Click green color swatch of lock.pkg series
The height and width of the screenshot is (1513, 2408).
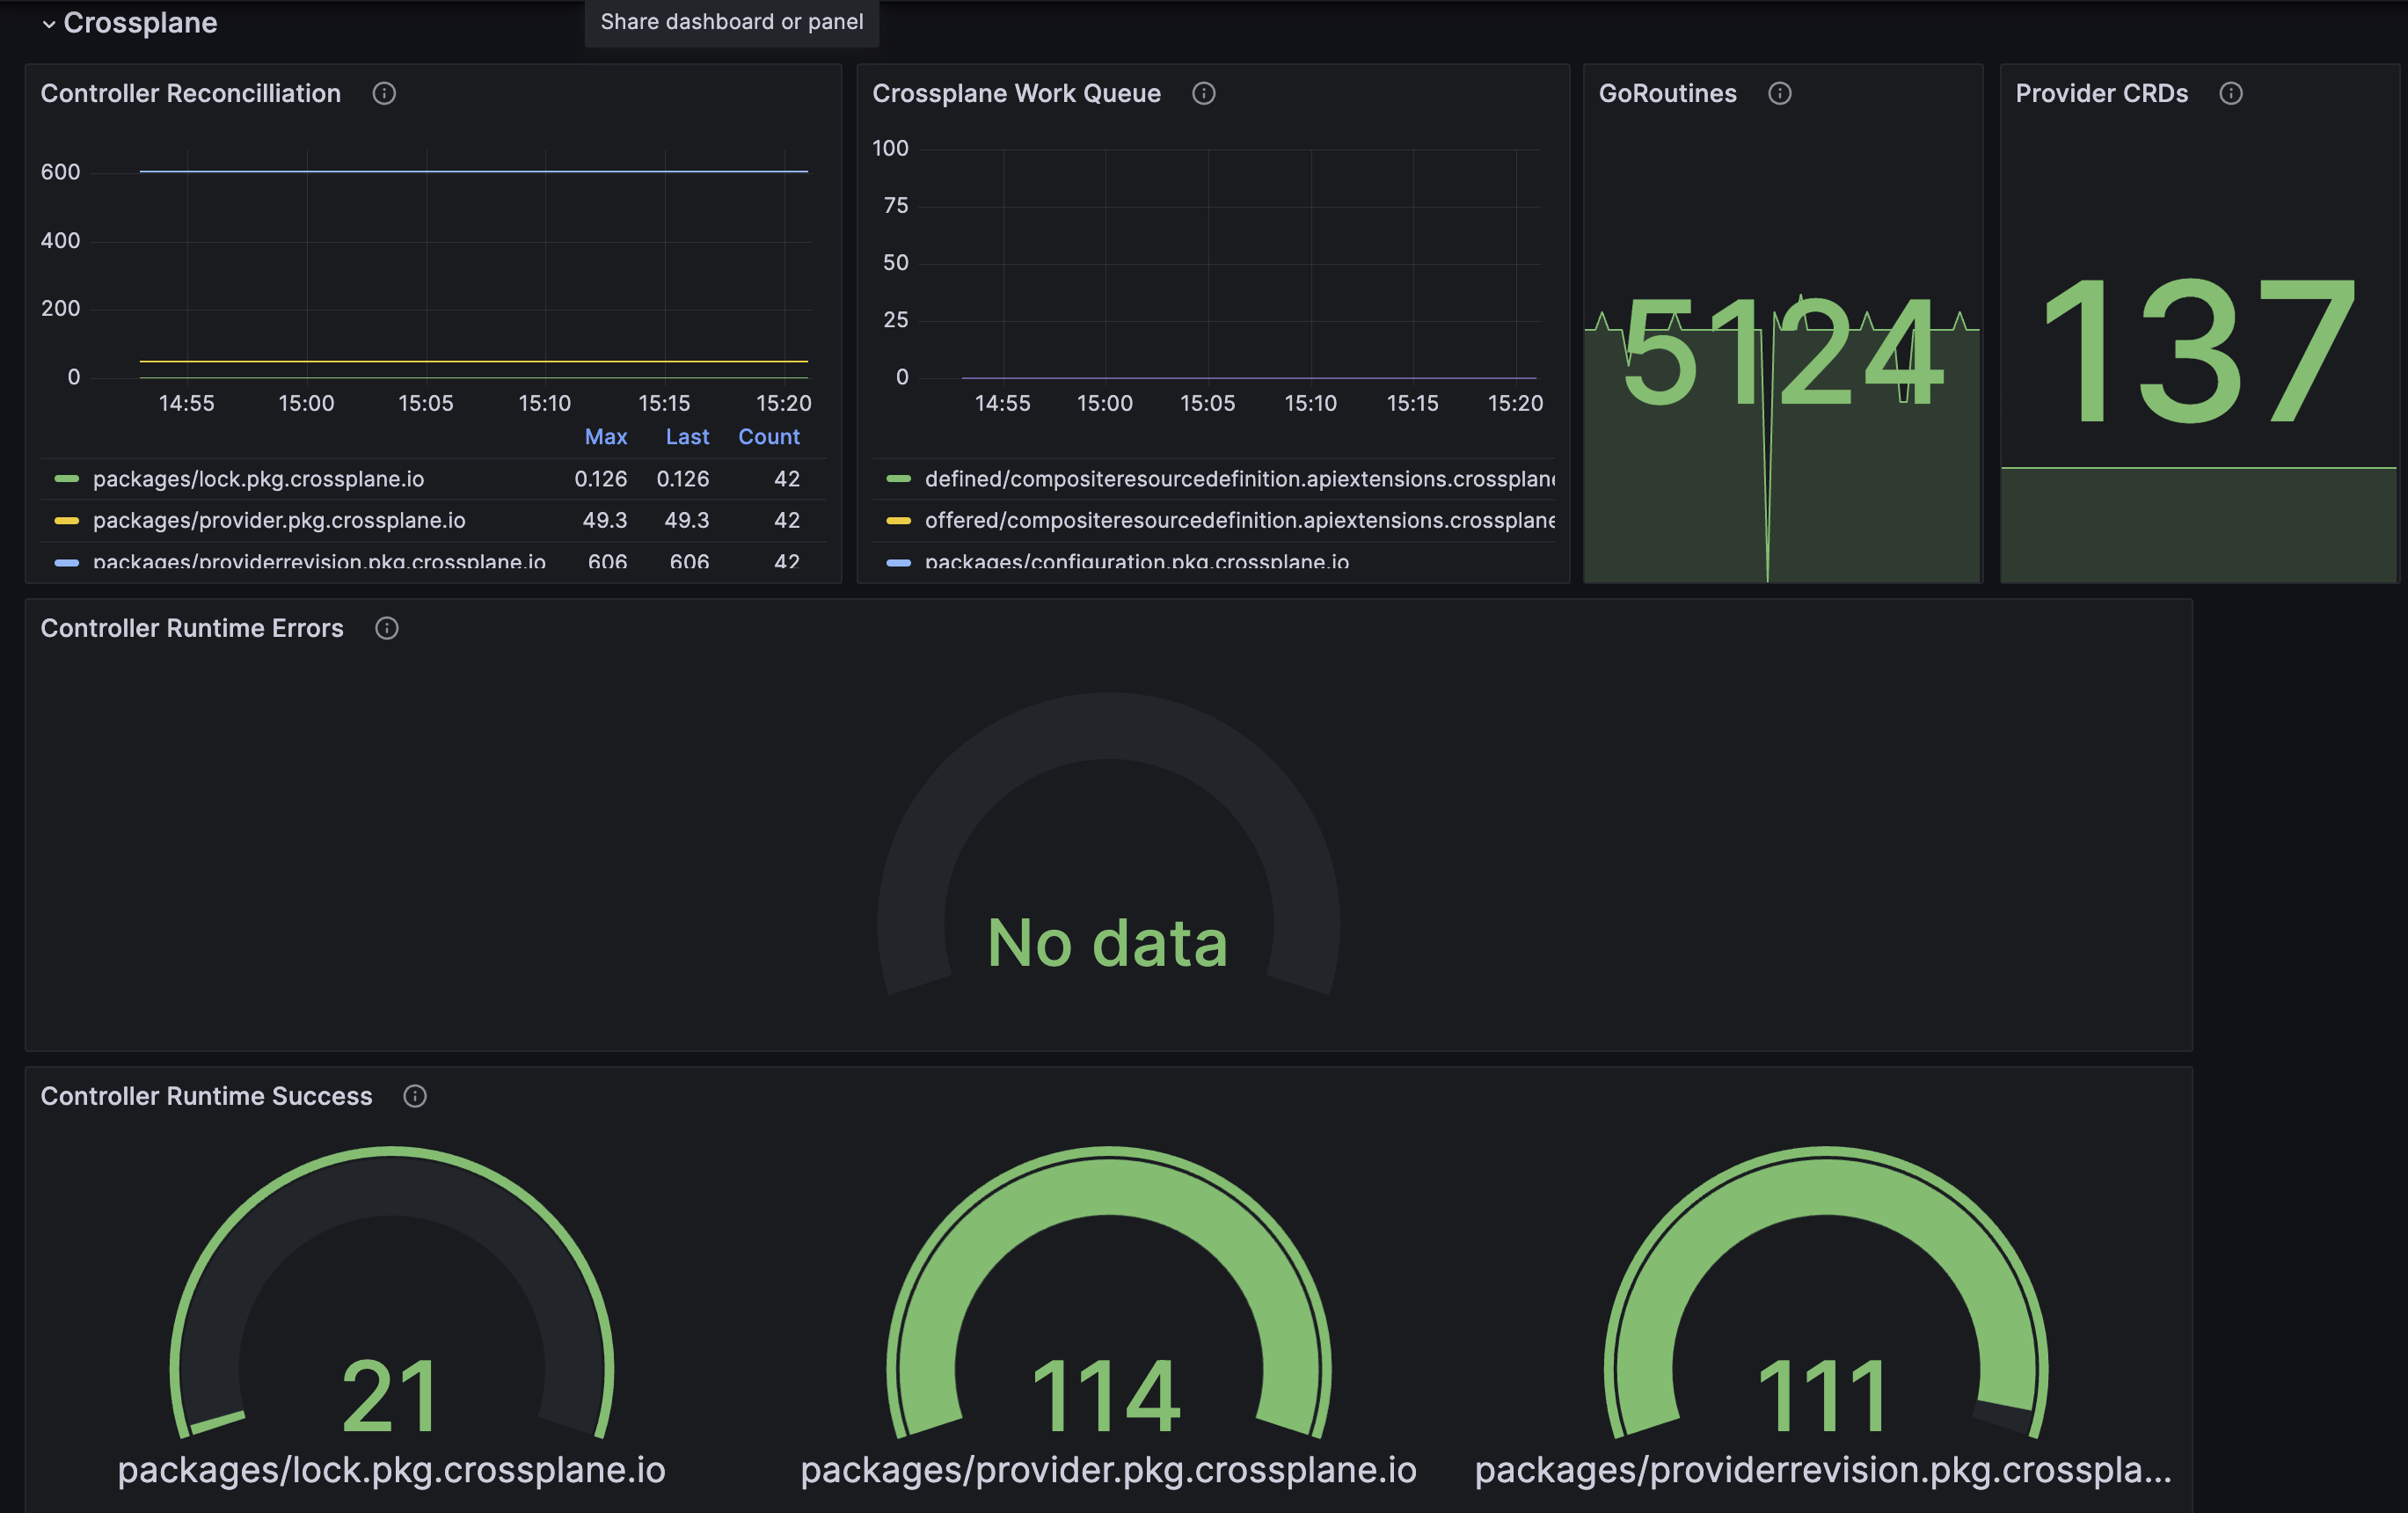pyautogui.click(x=67, y=479)
